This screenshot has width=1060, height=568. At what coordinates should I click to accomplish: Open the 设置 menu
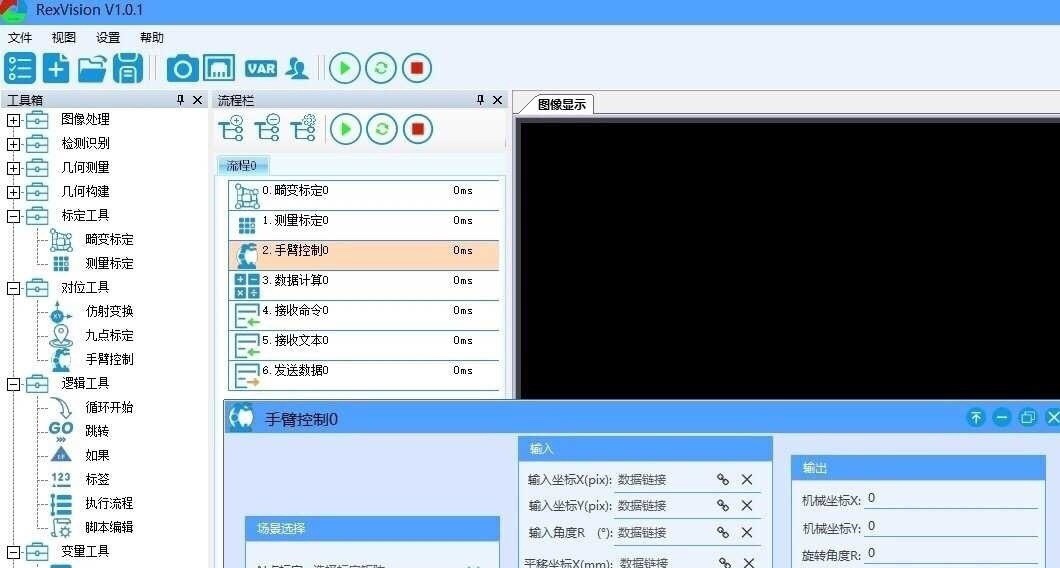coord(108,38)
